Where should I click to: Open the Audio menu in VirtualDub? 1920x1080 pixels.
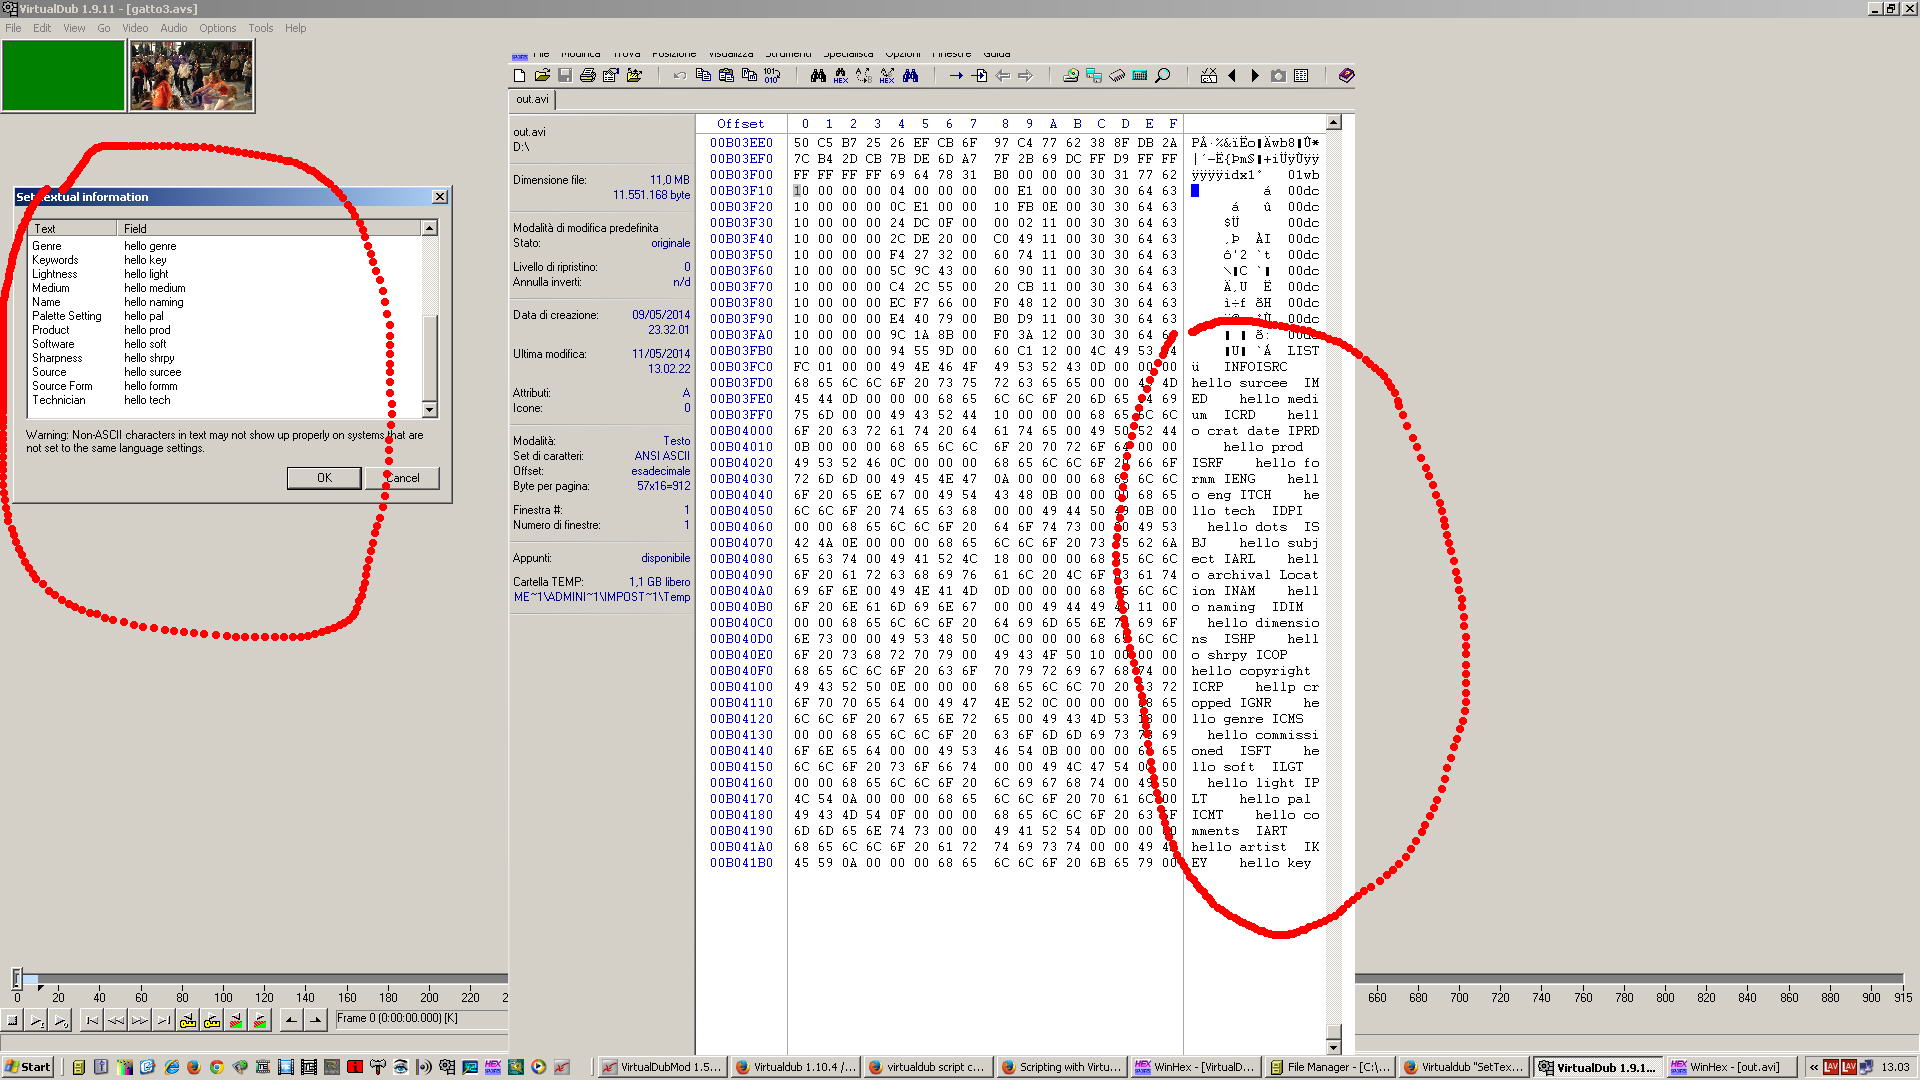coord(174,28)
